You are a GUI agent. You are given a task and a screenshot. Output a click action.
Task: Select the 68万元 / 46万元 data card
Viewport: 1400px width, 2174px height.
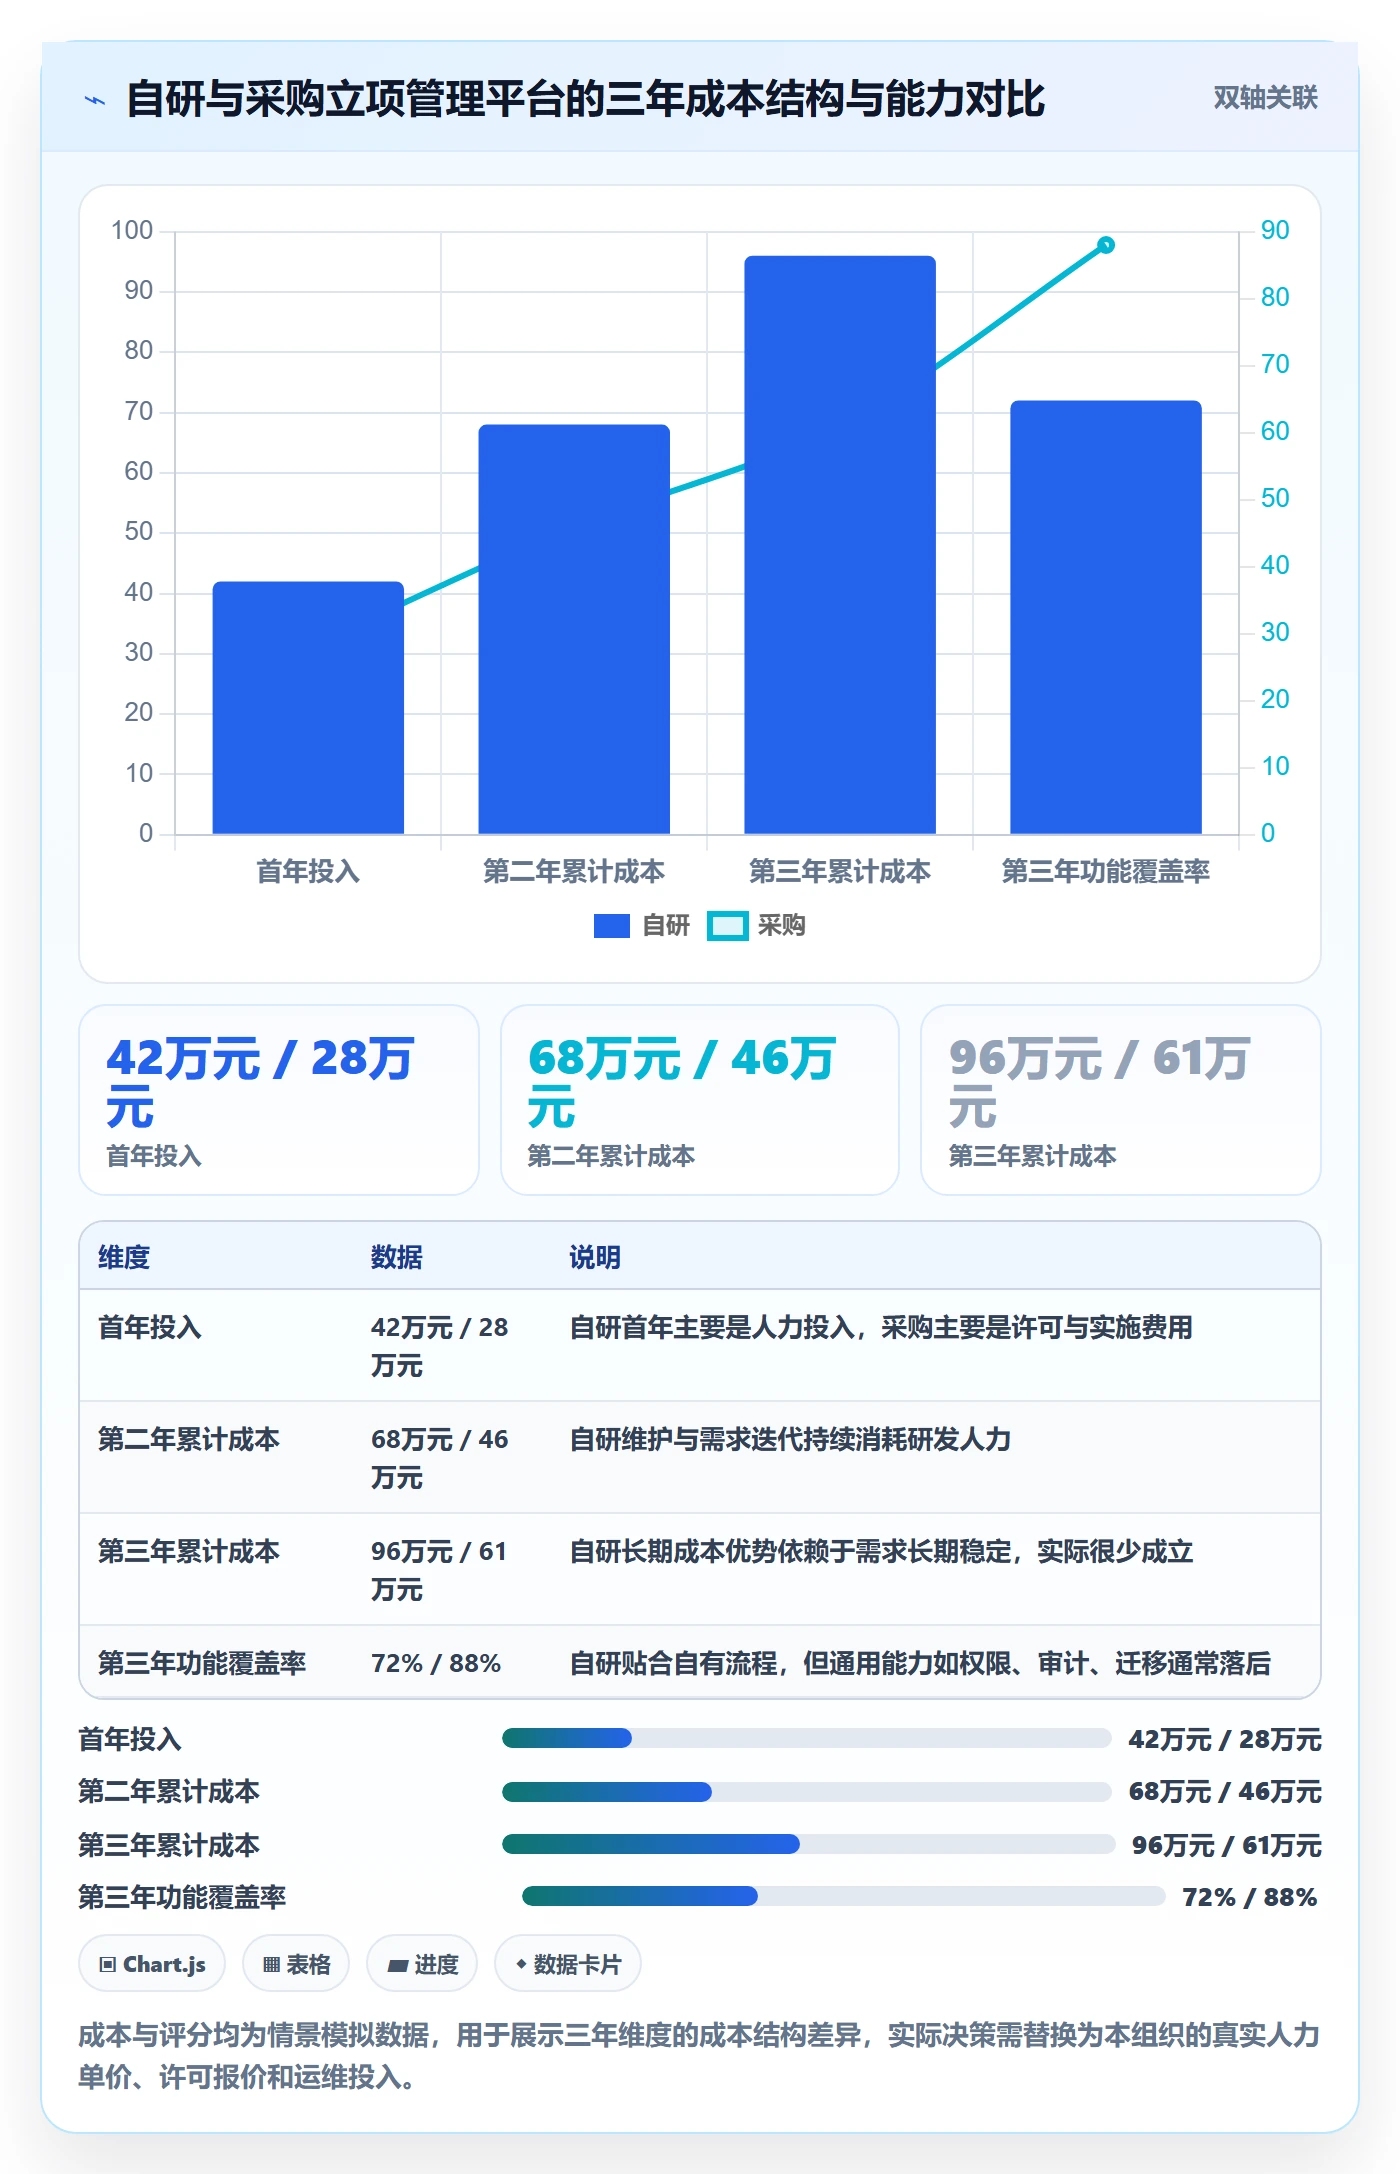(700, 1100)
